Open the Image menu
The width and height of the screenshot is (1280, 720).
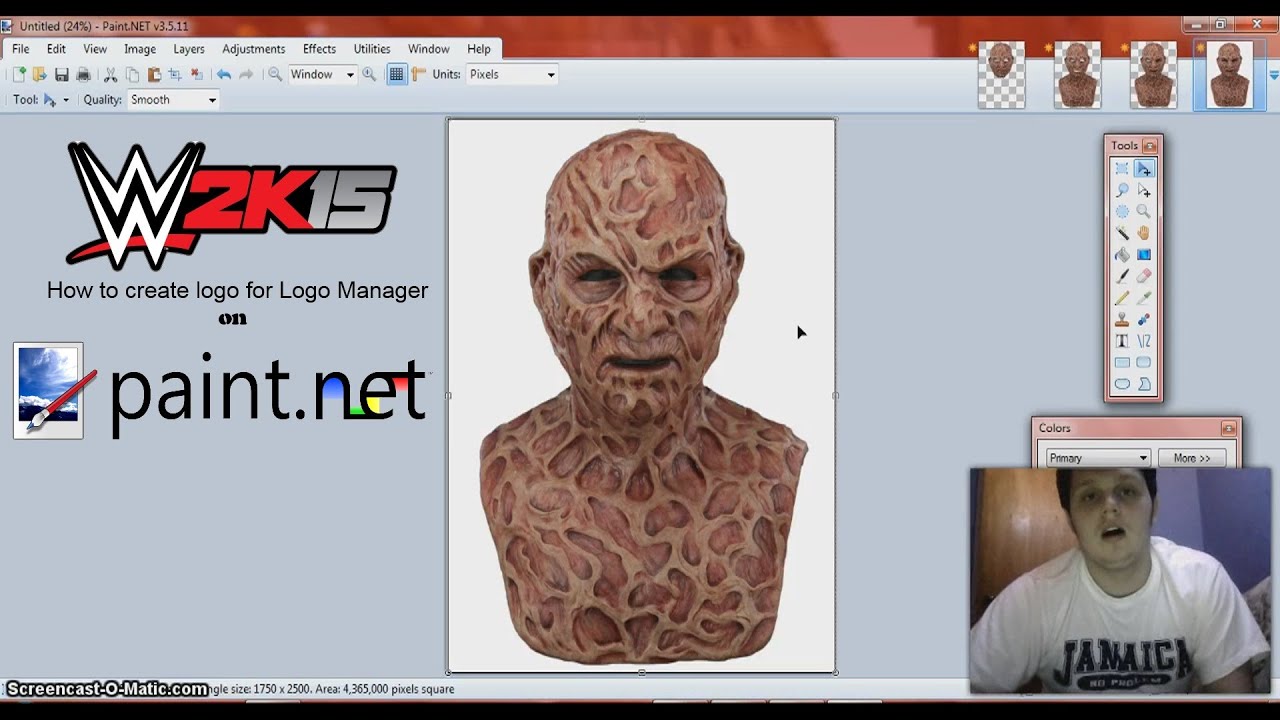pos(140,49)
